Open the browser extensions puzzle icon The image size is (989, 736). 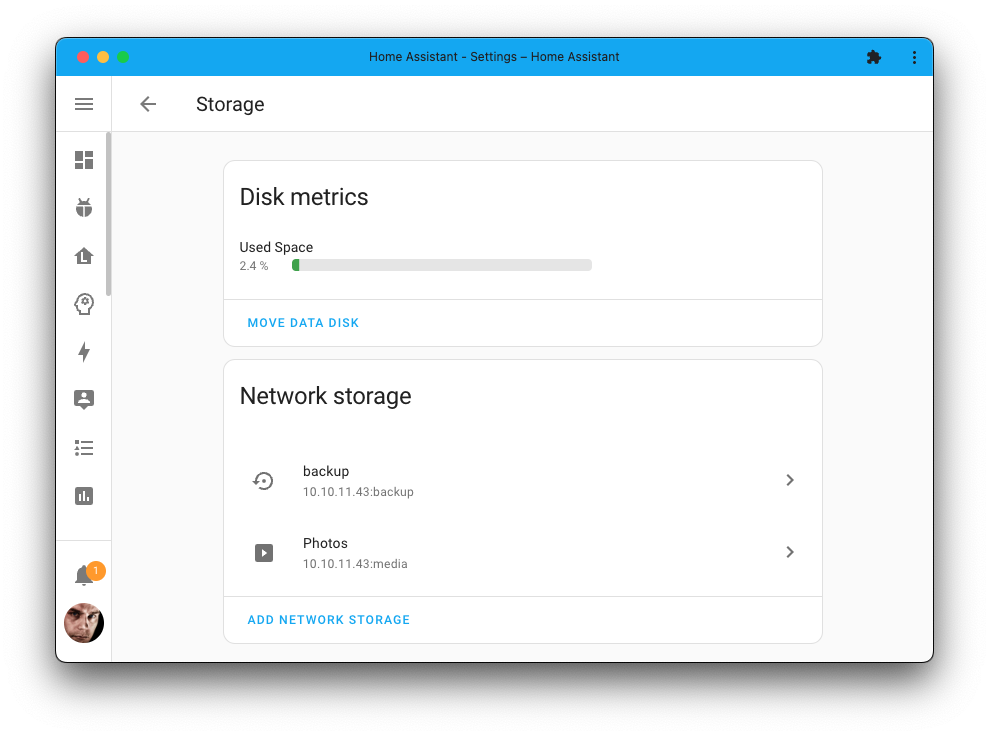point(874,57)
